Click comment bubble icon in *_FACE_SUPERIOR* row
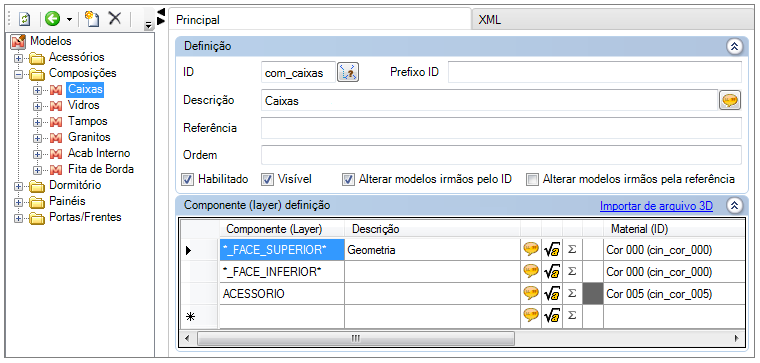760x363 pixels. click(x=531, y=250)
